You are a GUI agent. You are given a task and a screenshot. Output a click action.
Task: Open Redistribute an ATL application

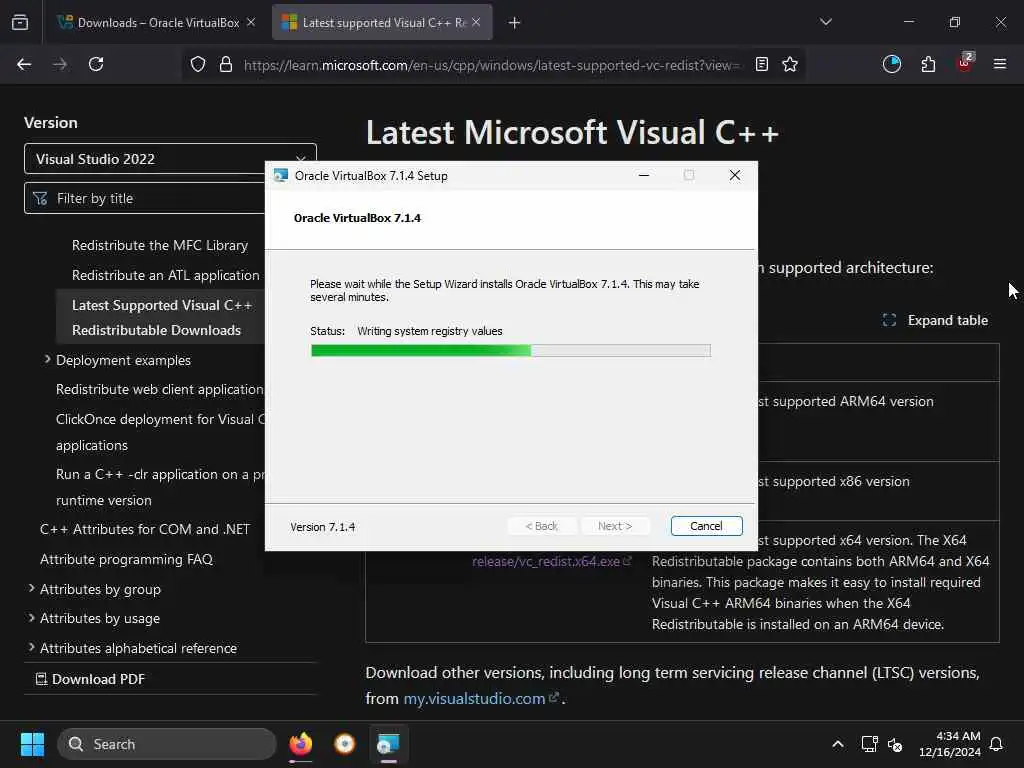tap(165, 276)
